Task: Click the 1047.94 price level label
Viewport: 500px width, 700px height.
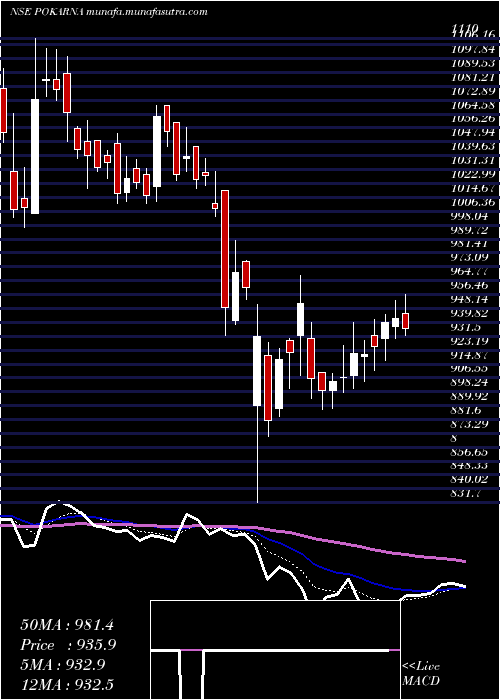Action: tap(474, 133)
